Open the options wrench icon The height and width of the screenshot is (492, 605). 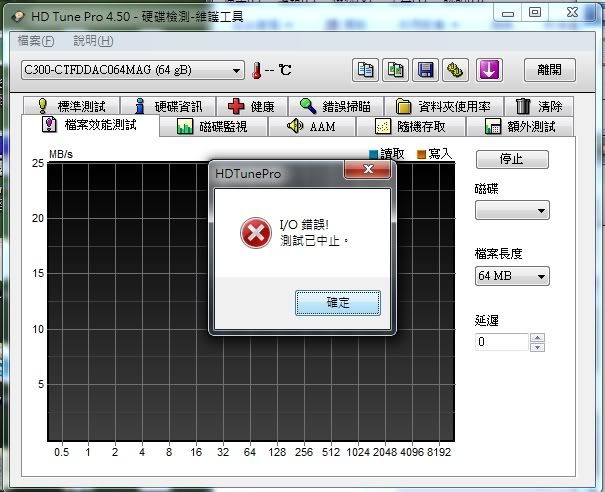point(455,70)
